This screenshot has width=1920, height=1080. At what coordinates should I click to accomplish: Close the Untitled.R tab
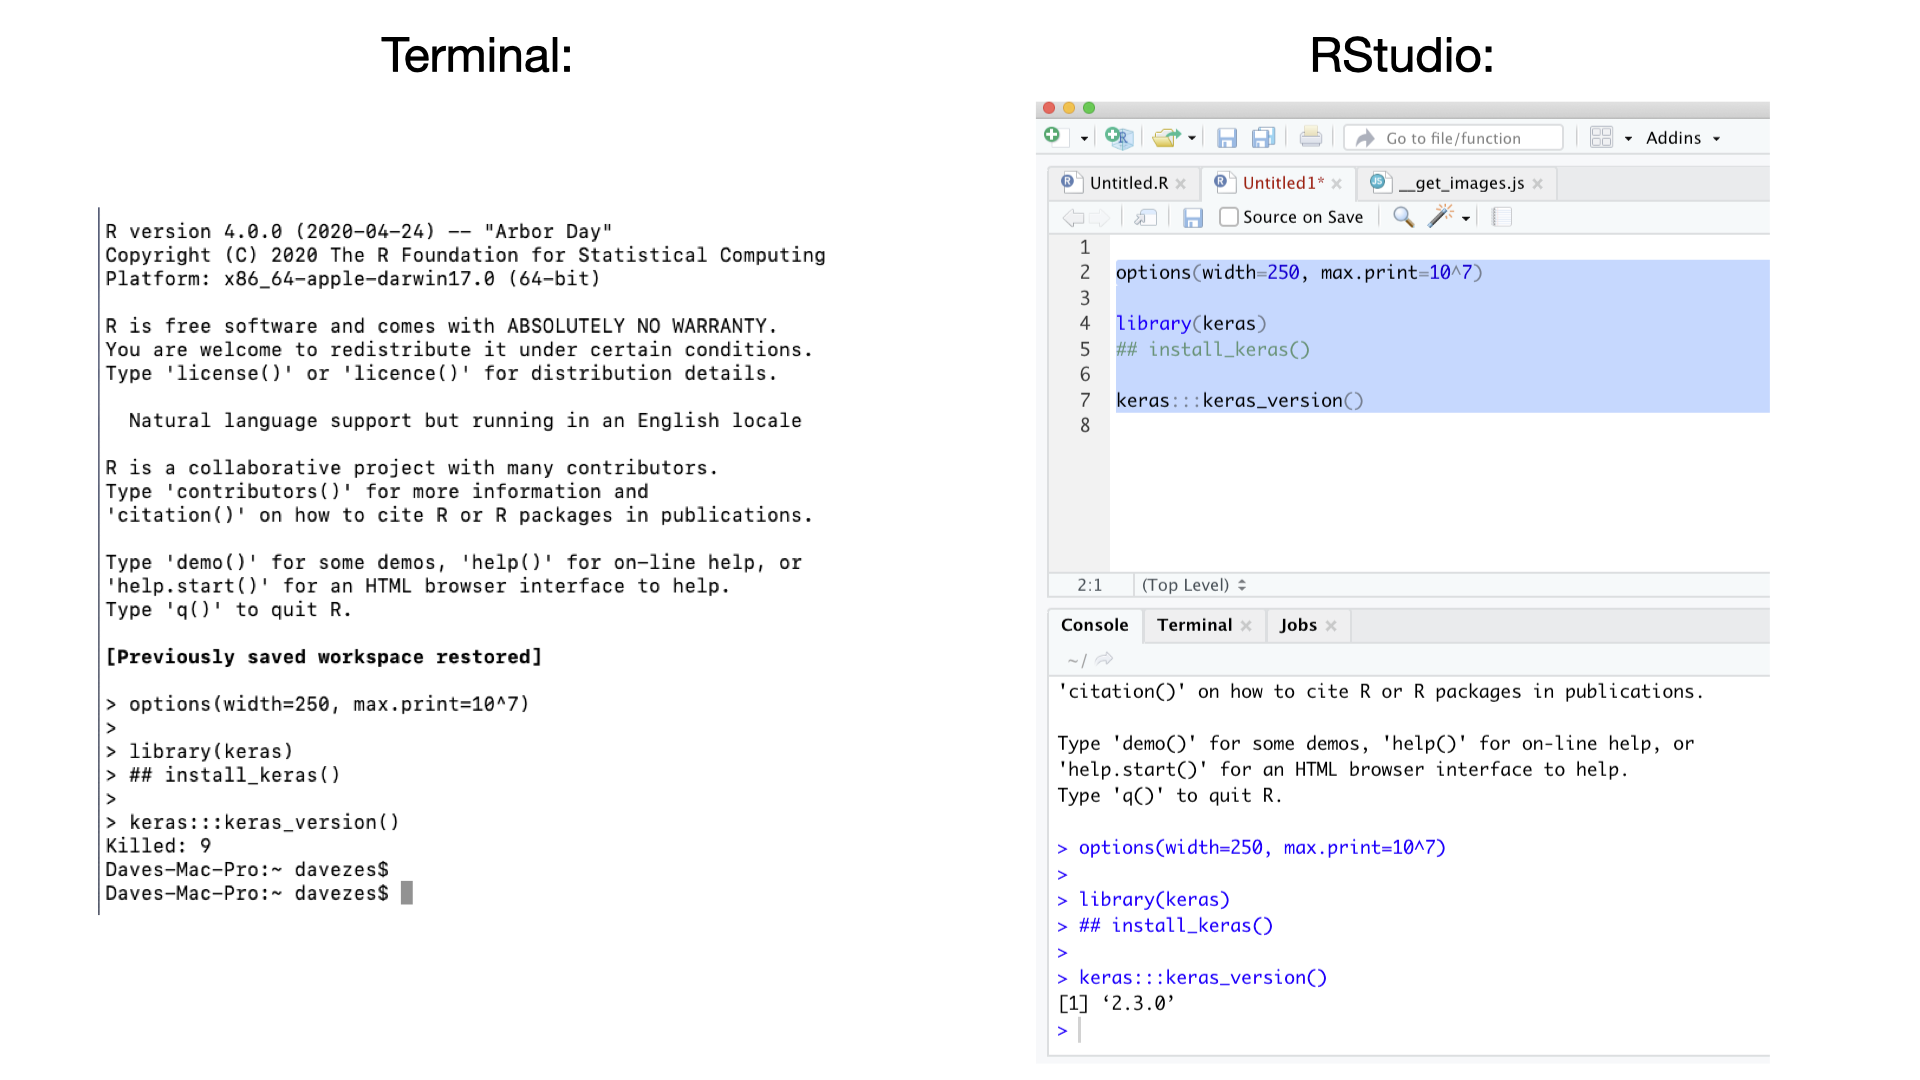click(1182, 183)
